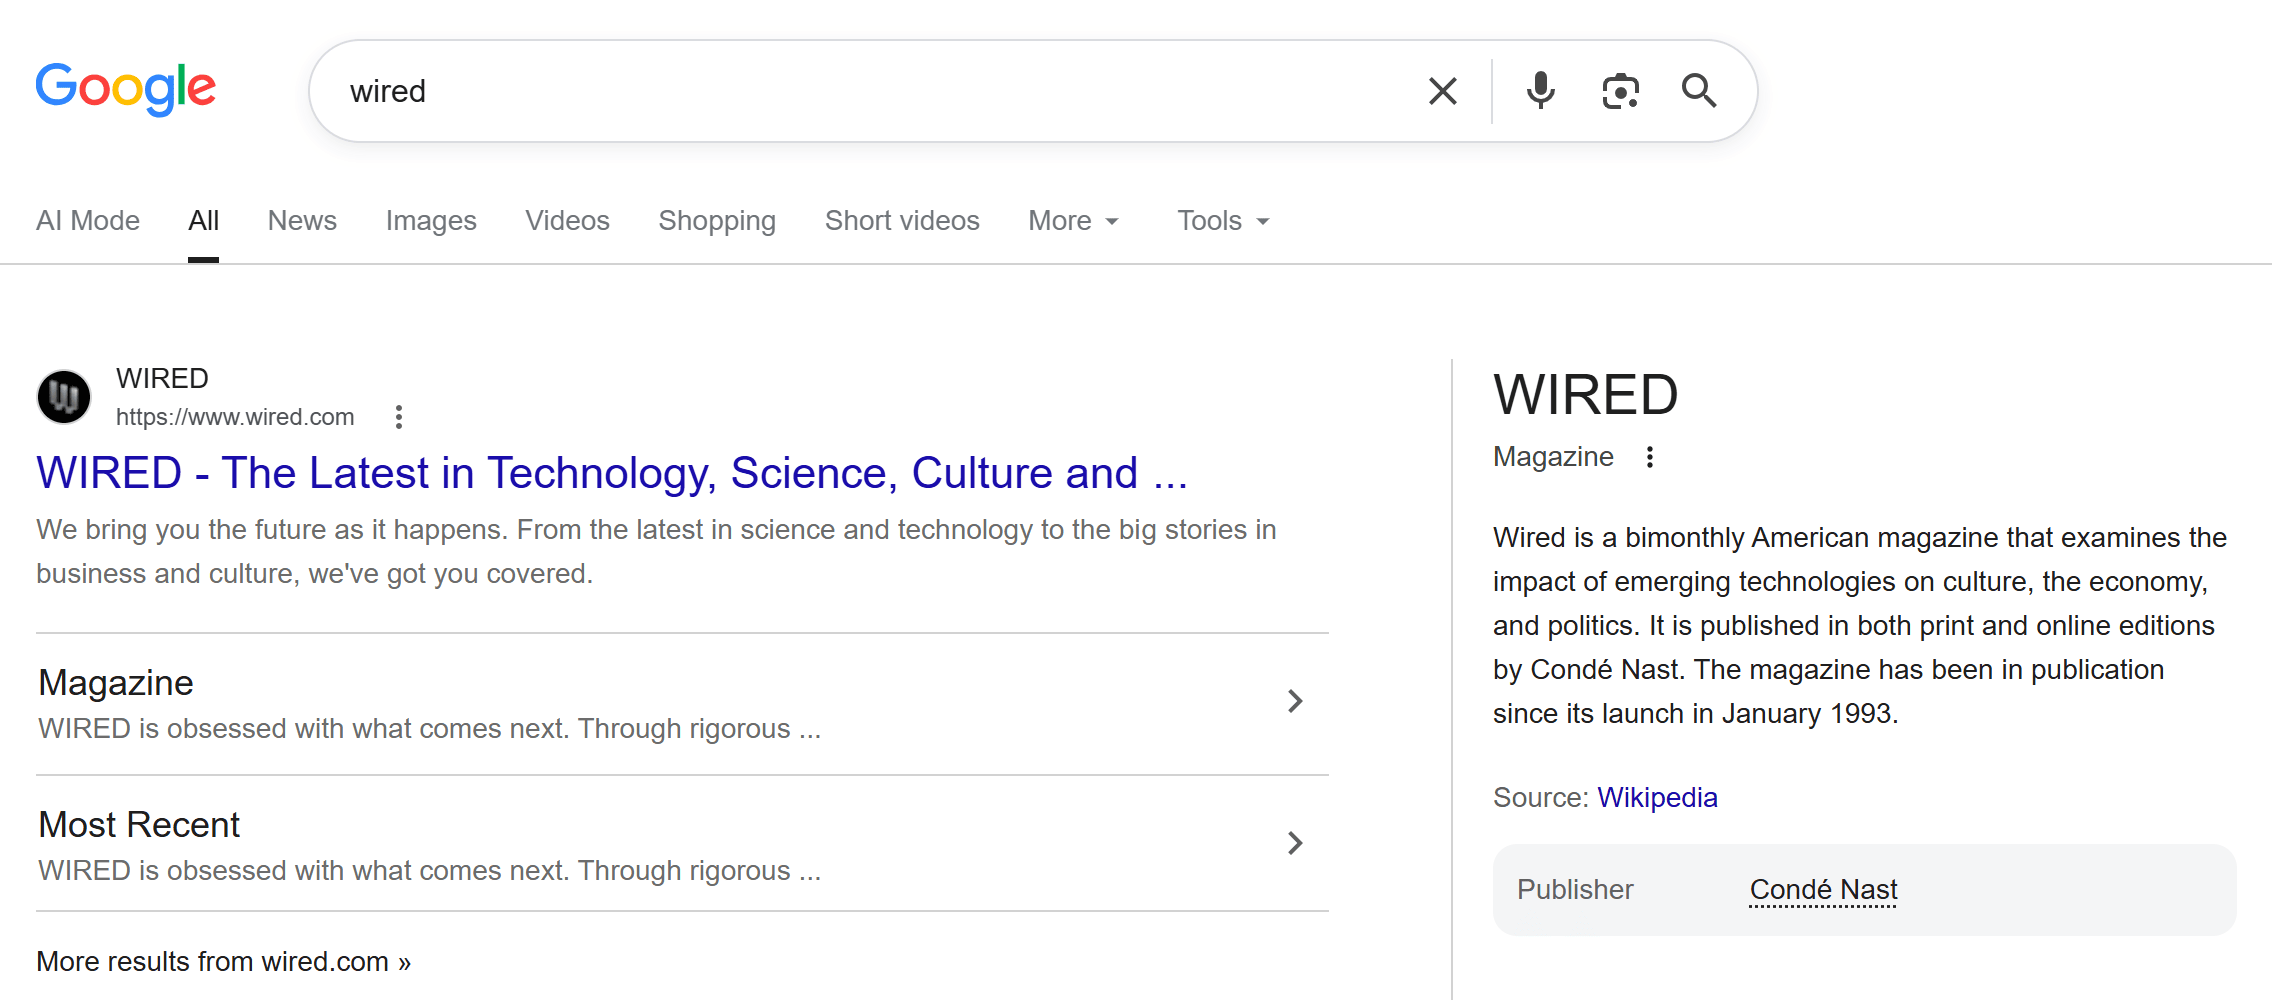Submit search with magnifying glass icon
The image size is (2272, 1000).
[x=1699, y=91]
